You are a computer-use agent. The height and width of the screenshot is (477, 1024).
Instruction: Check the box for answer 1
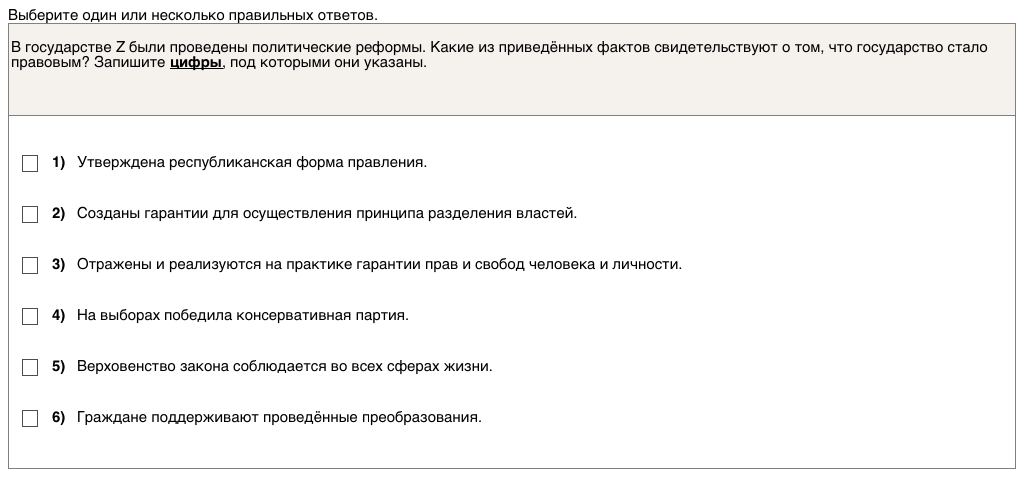30,163
